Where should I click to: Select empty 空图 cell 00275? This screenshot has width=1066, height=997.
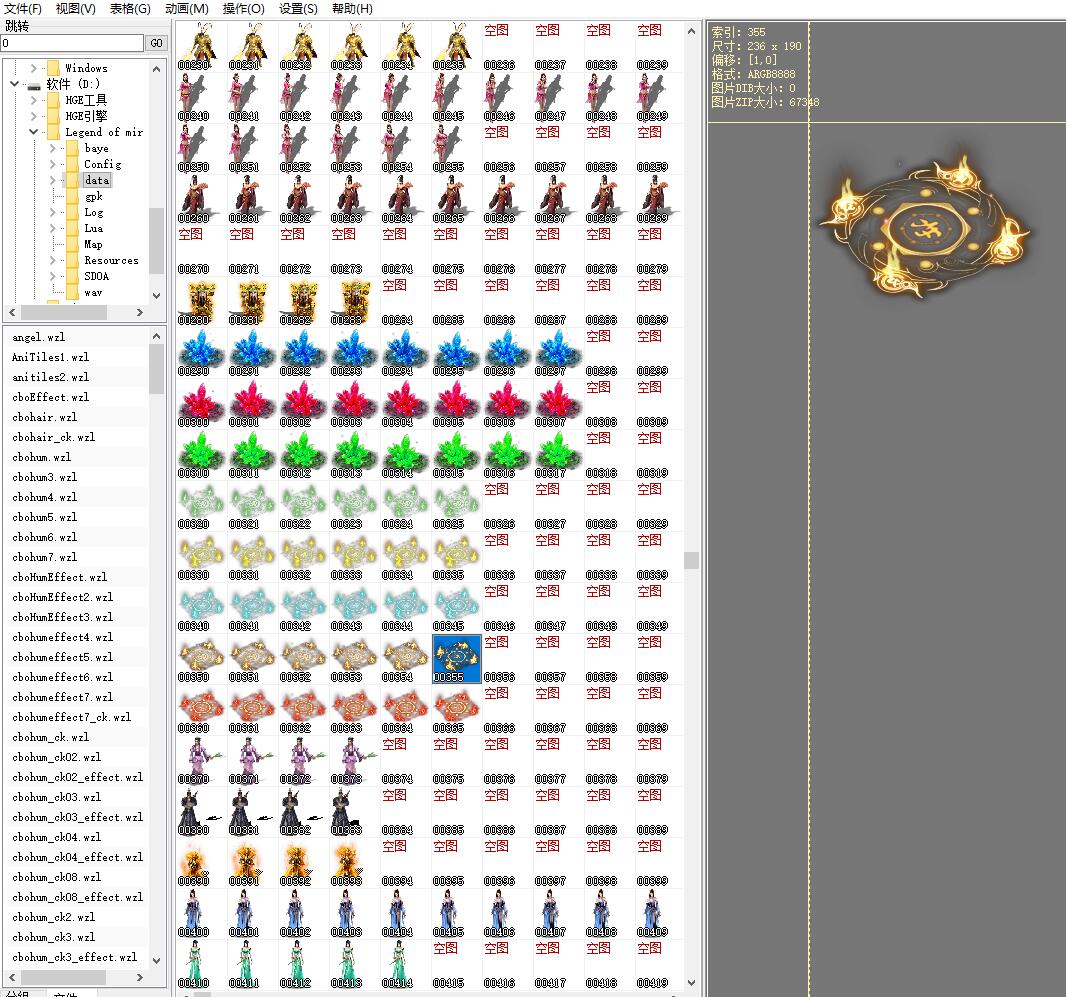click(x=456, y=250)
